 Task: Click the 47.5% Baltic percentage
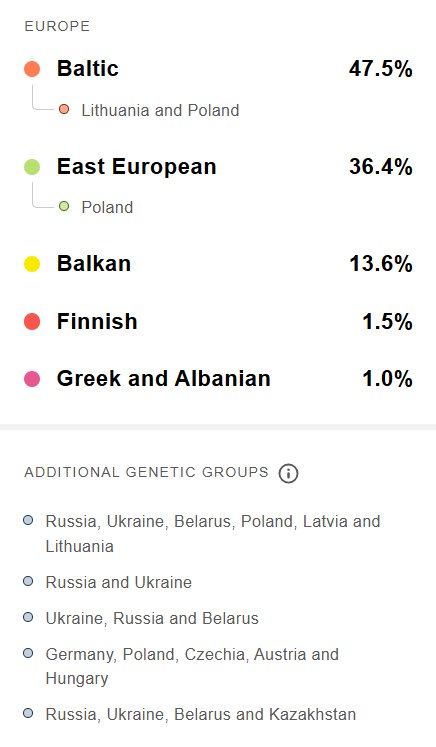(x=381, y=69)
